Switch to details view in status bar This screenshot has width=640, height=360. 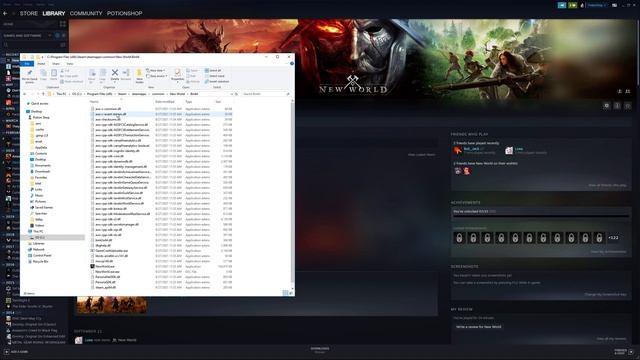[x=285, y=293]
